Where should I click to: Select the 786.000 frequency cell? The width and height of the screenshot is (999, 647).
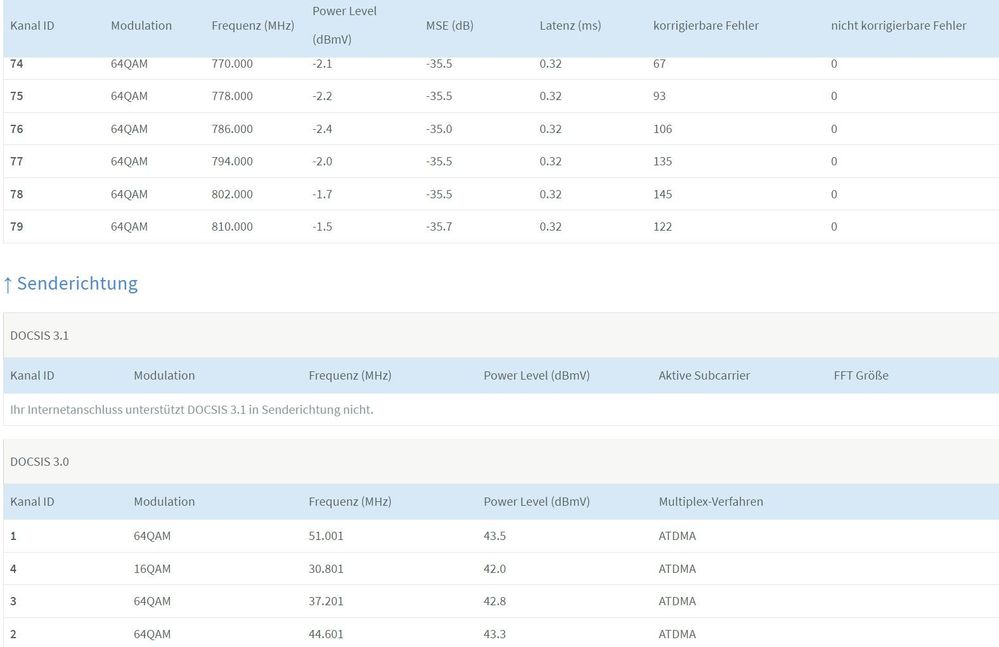click(232, 129)
